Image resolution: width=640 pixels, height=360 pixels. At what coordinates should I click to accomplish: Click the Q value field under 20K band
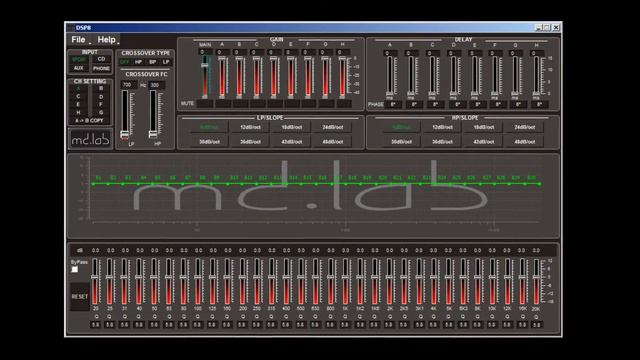pos(536,325)
